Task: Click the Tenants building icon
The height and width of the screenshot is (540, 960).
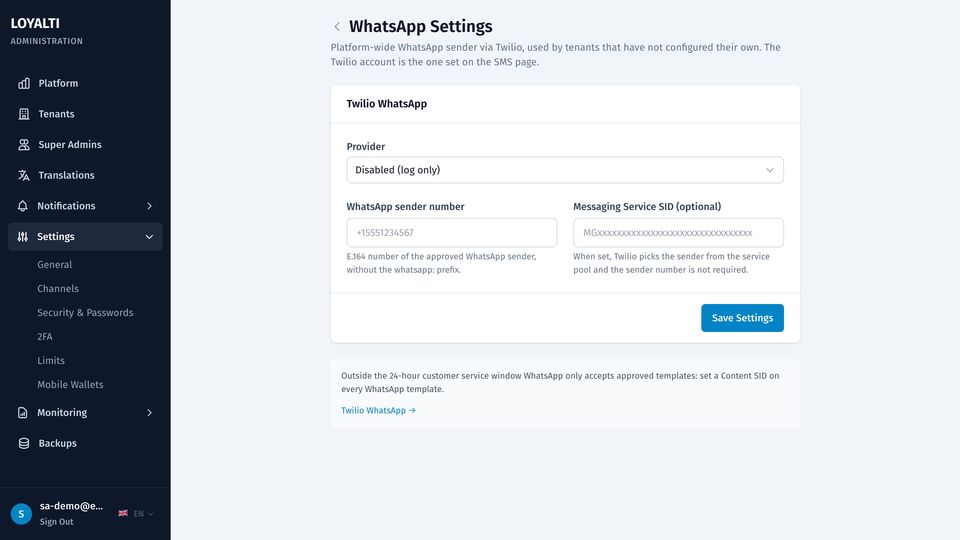Action: click(24, 114)
